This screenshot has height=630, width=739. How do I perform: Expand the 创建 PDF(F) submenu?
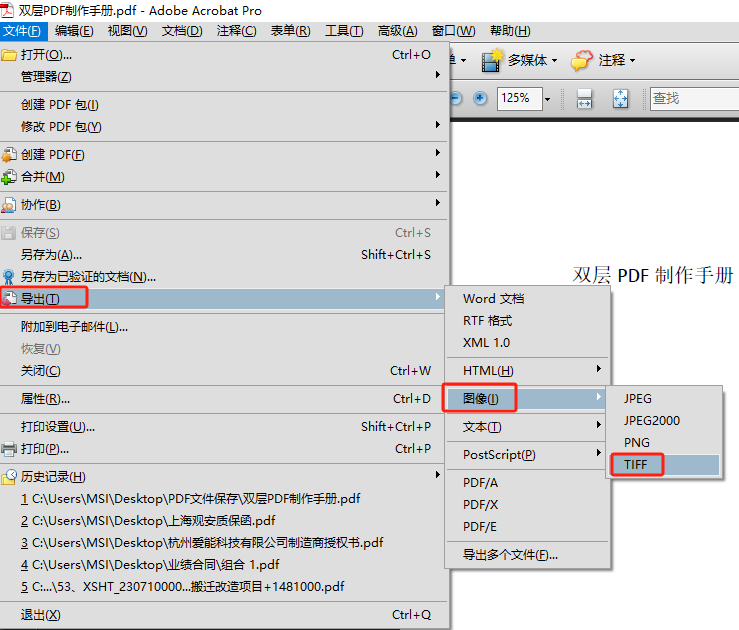coord(224,155)
